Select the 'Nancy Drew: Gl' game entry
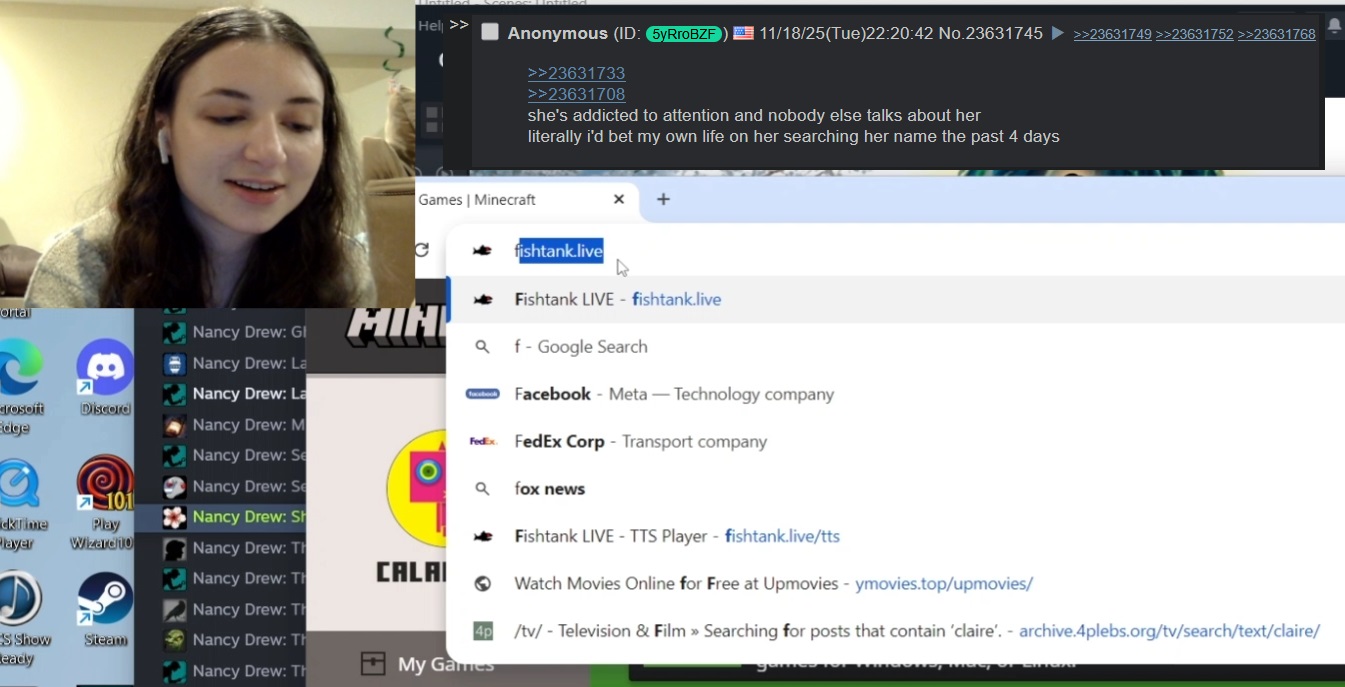This screenshot has width=1345, height=687. [x=235, y=332]
